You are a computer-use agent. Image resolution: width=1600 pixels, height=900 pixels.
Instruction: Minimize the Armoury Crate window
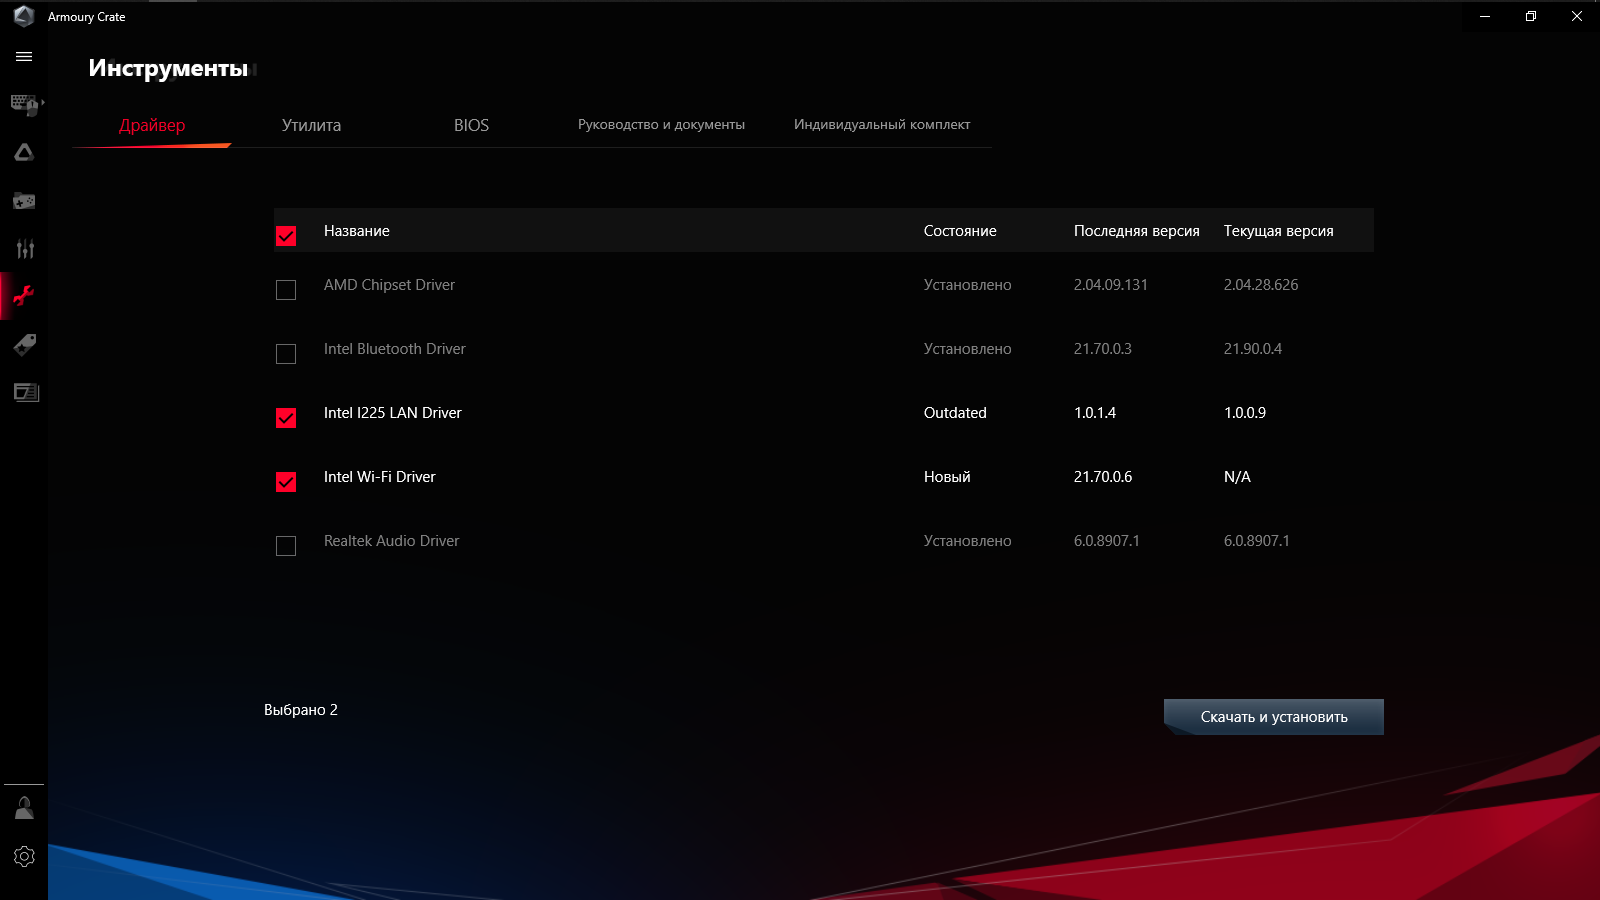pyautogui.click(x=1485, y=16)
